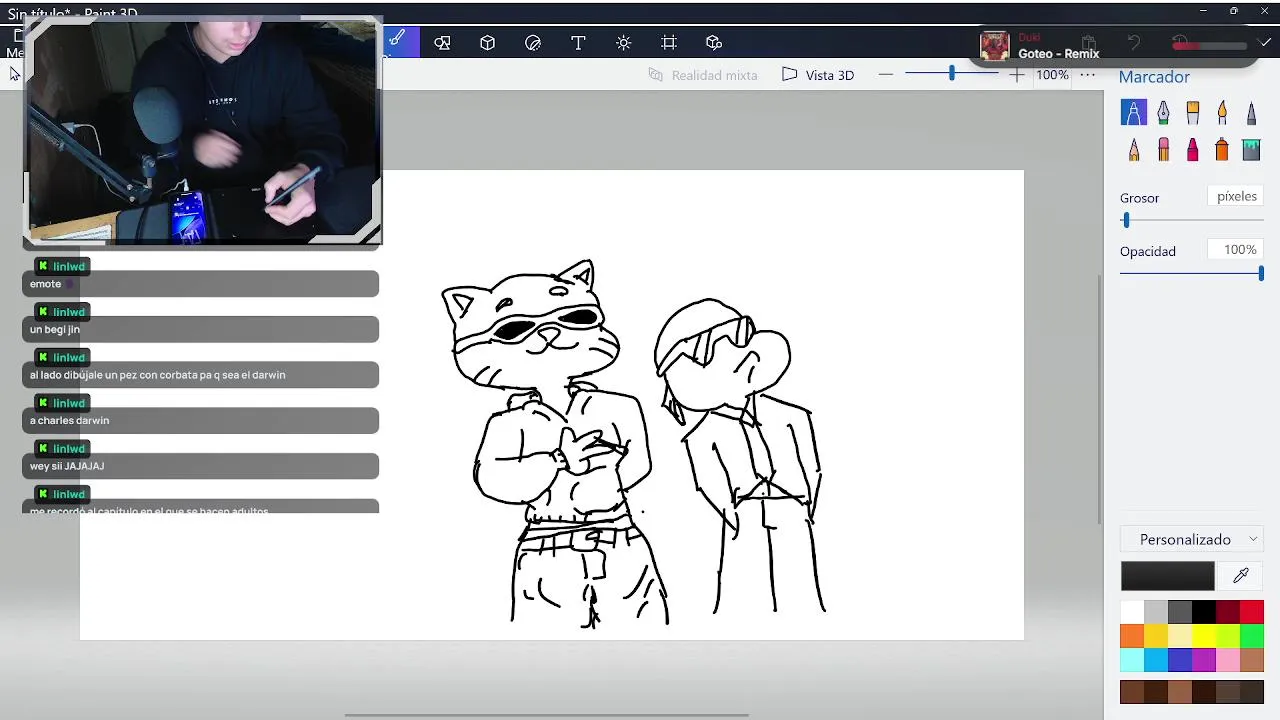Choose the sky blue color swatch
1280x720 pixels.
click(1156, 660)
